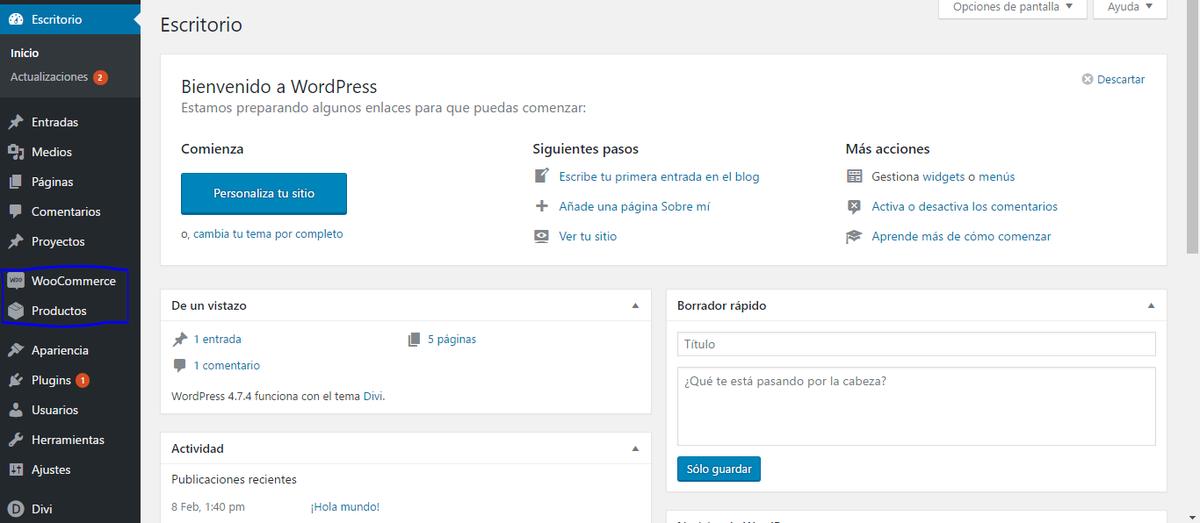Screen dimensions: 1200x523
Task: Open the Ayuda dropdown tab
Action: coord(1130,7)
